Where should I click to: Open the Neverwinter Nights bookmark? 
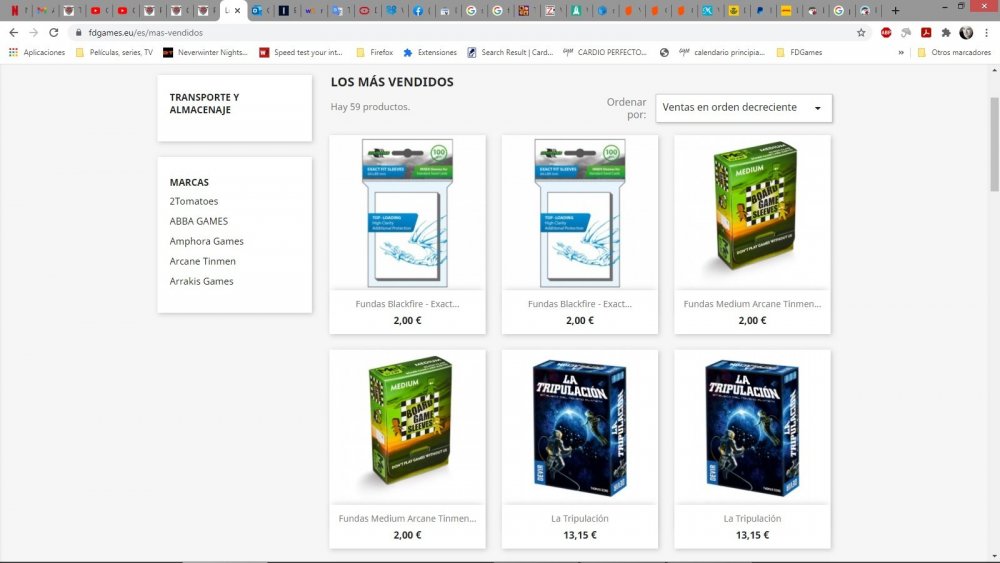point(205,52)
